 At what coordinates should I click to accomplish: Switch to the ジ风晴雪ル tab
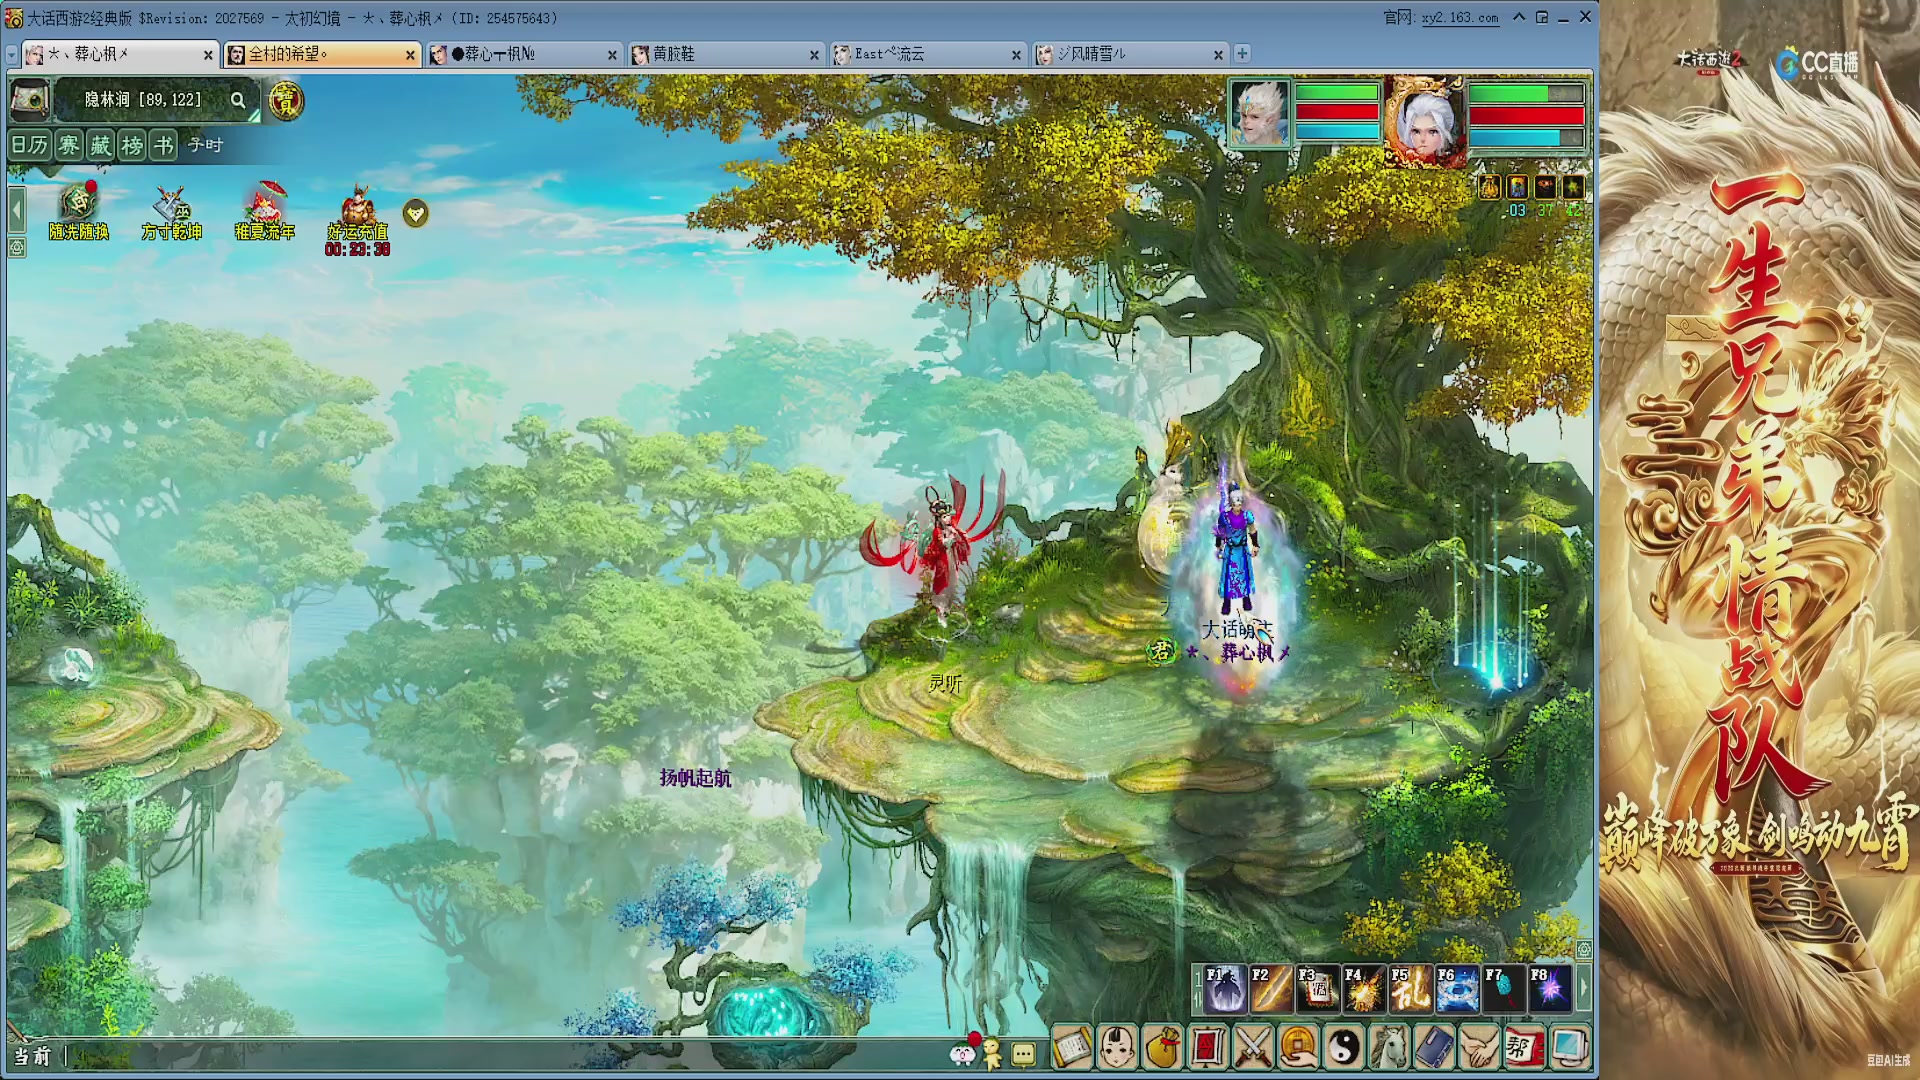click(1129, 54)
